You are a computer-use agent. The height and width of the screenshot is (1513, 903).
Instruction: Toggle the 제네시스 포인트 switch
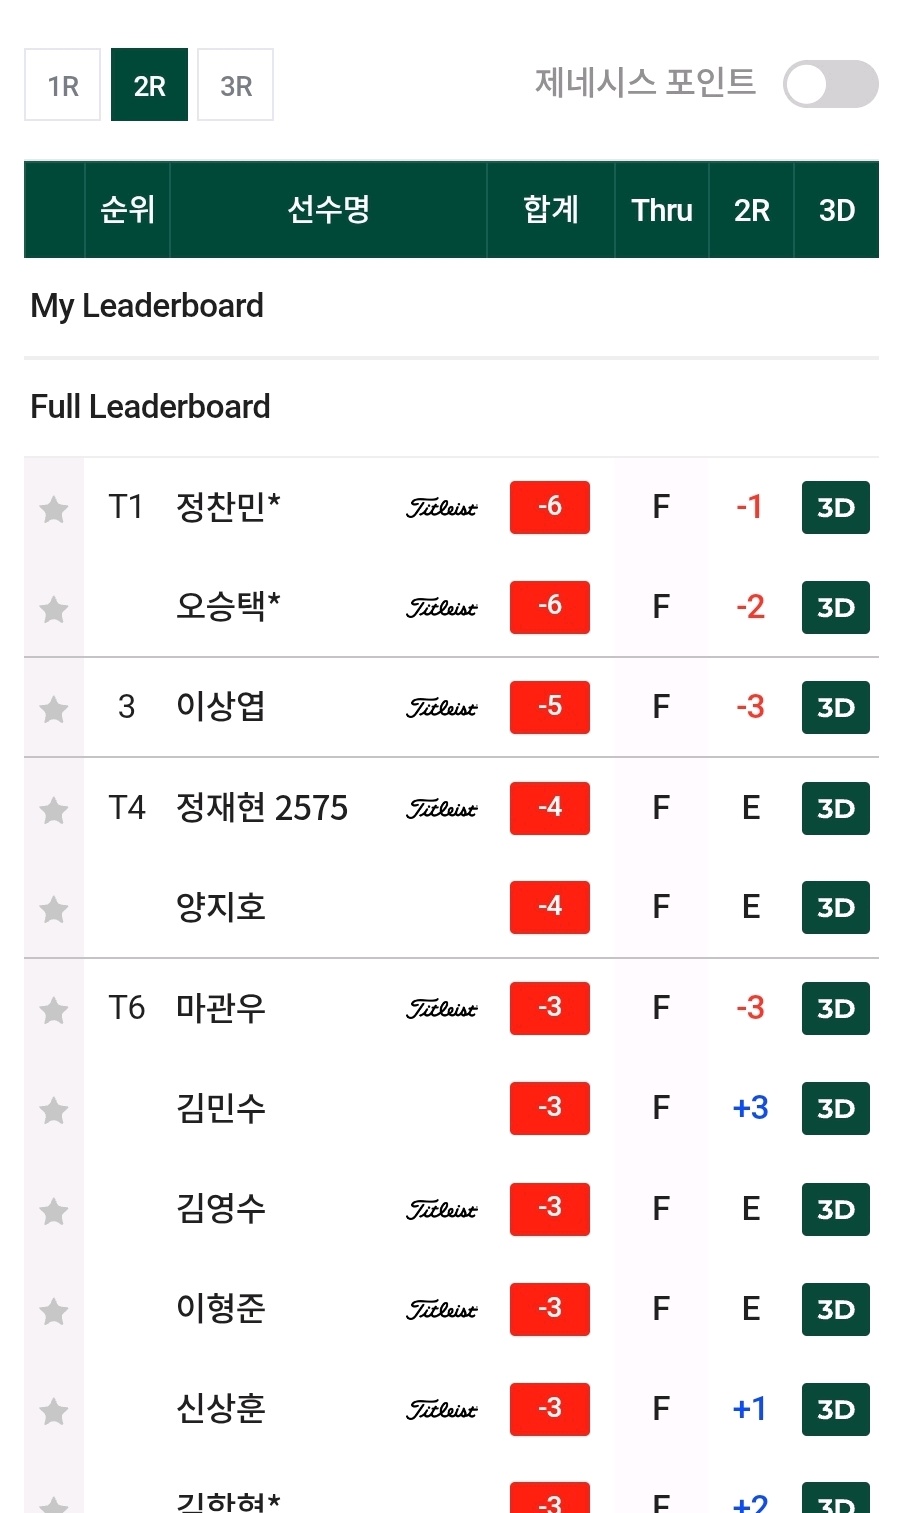pyautogui.click(x=830, y=84)
